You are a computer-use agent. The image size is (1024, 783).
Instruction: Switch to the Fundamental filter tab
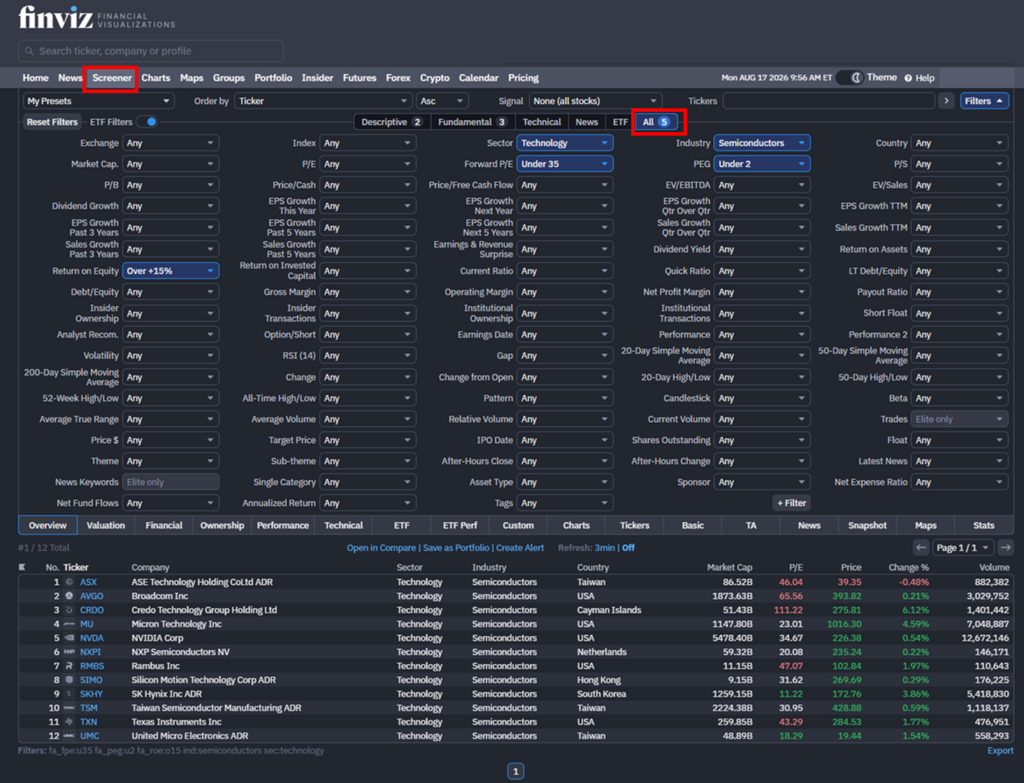(x=472, y=121)
